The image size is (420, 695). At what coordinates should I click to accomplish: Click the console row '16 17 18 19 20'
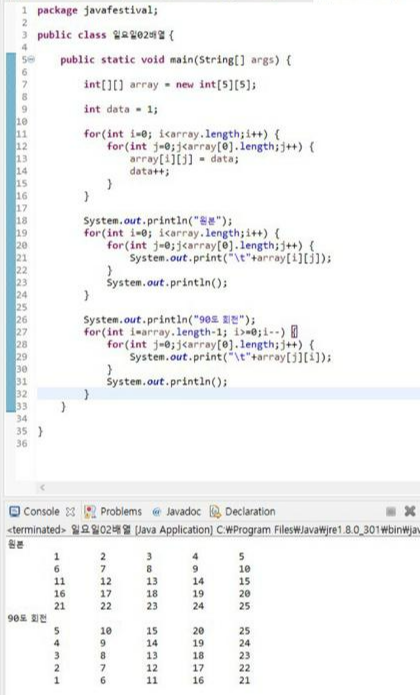(x=152, y=593)
